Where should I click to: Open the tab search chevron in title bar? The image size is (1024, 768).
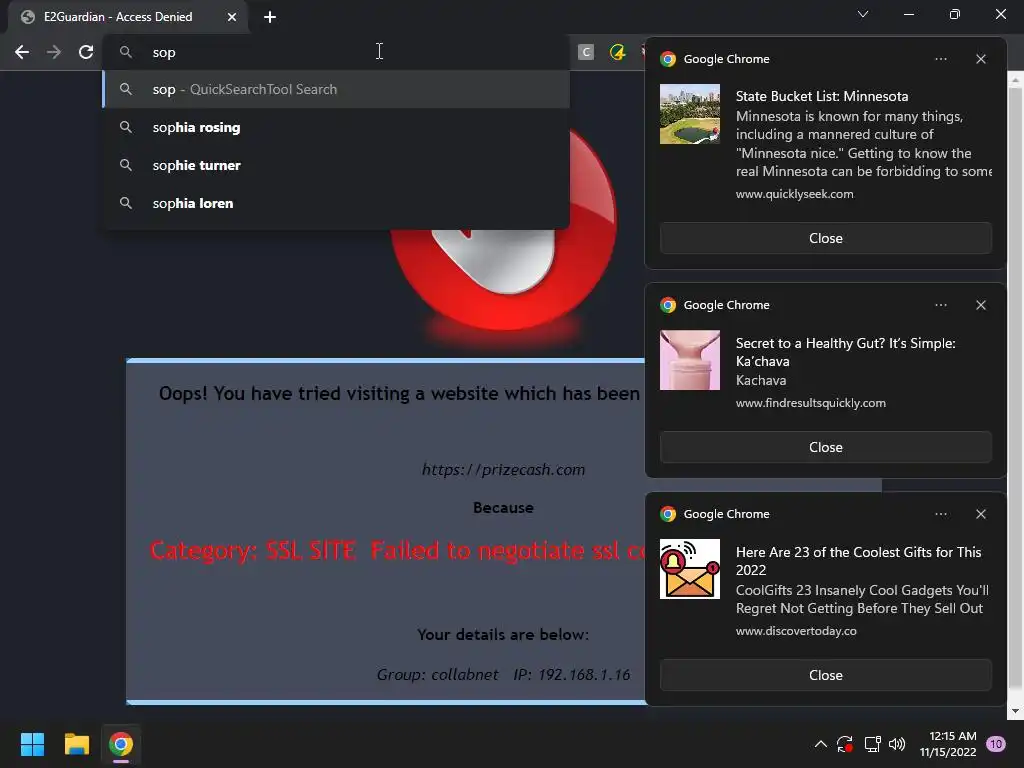pos(863,14)
